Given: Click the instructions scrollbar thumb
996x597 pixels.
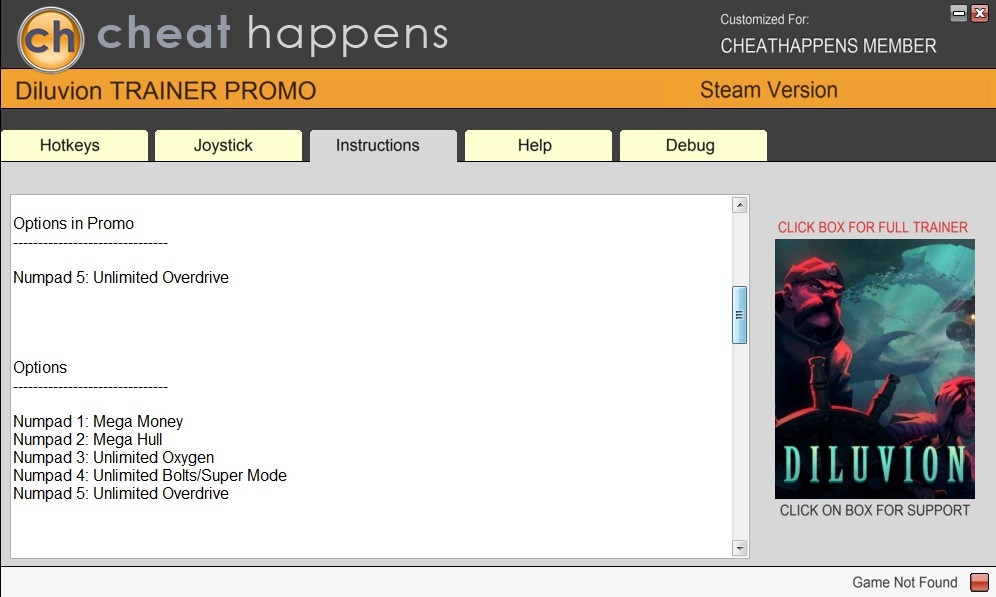Looking at the screenshot, I should click(739, 315).
